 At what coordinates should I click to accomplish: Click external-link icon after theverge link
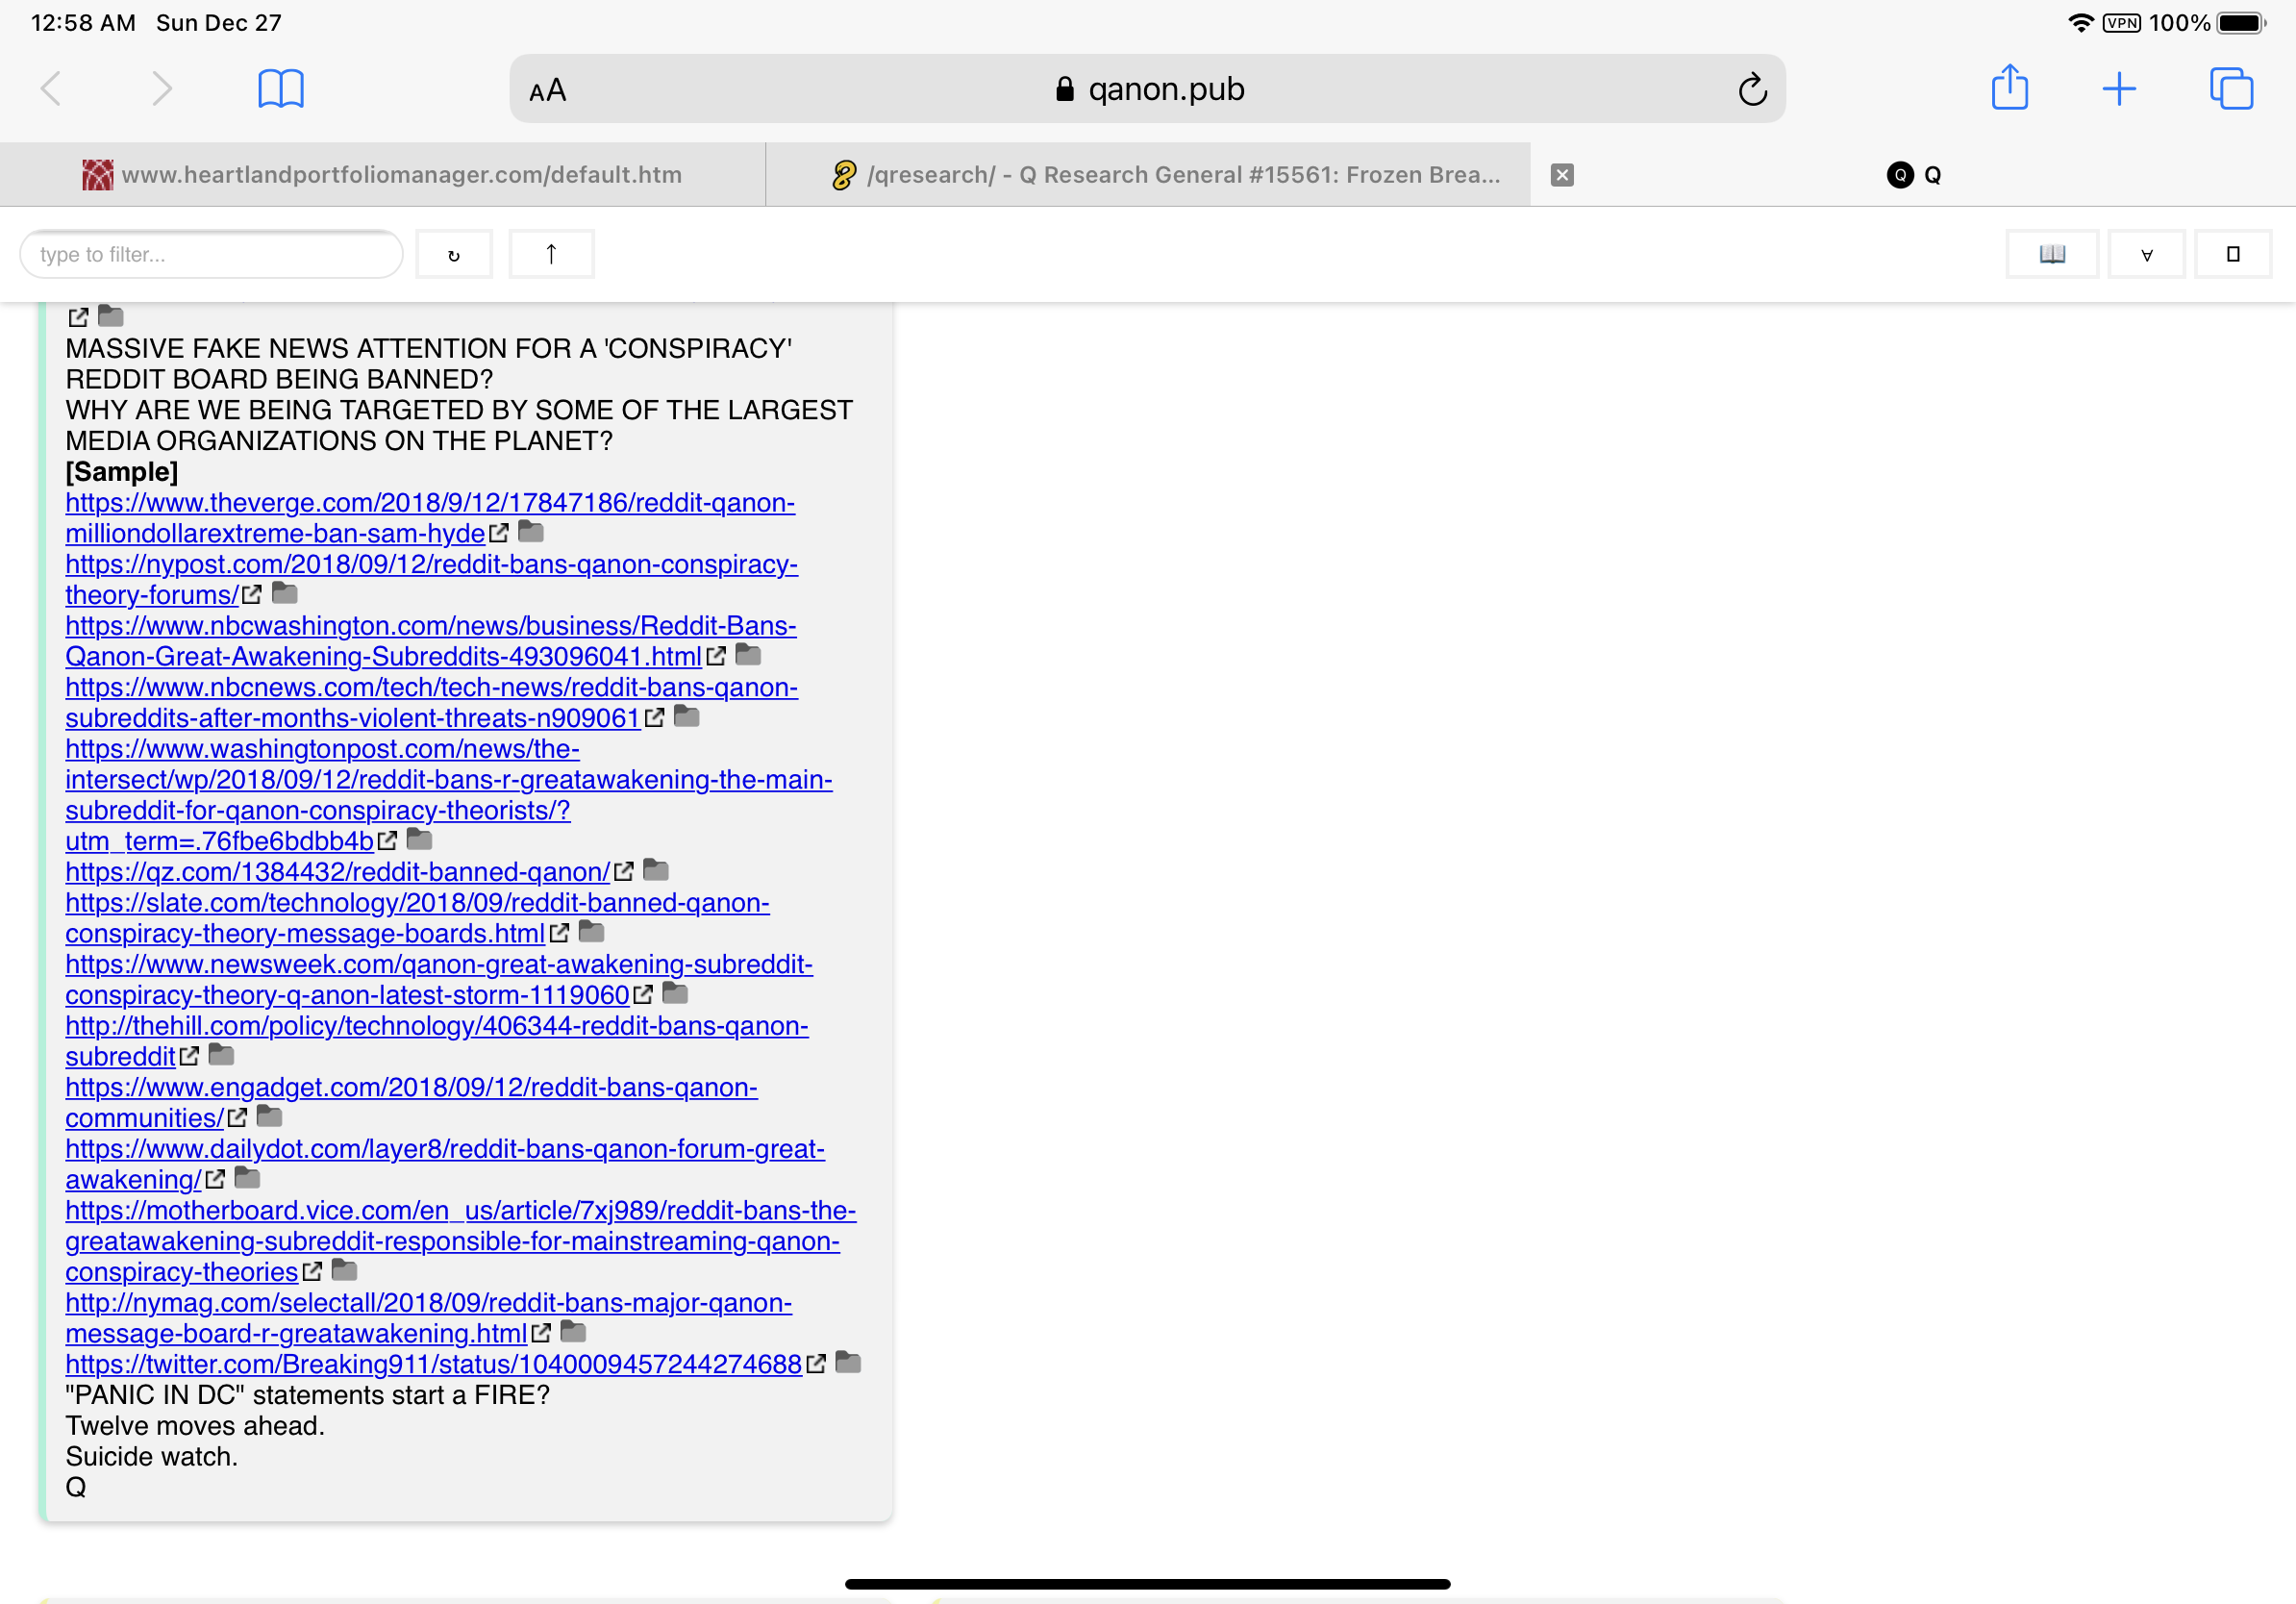(x=498, y=534)
